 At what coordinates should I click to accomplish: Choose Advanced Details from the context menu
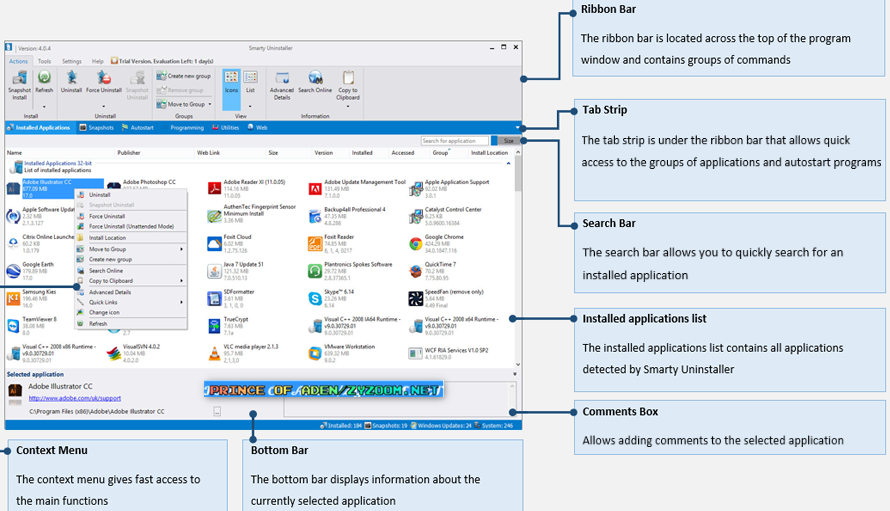131,292
